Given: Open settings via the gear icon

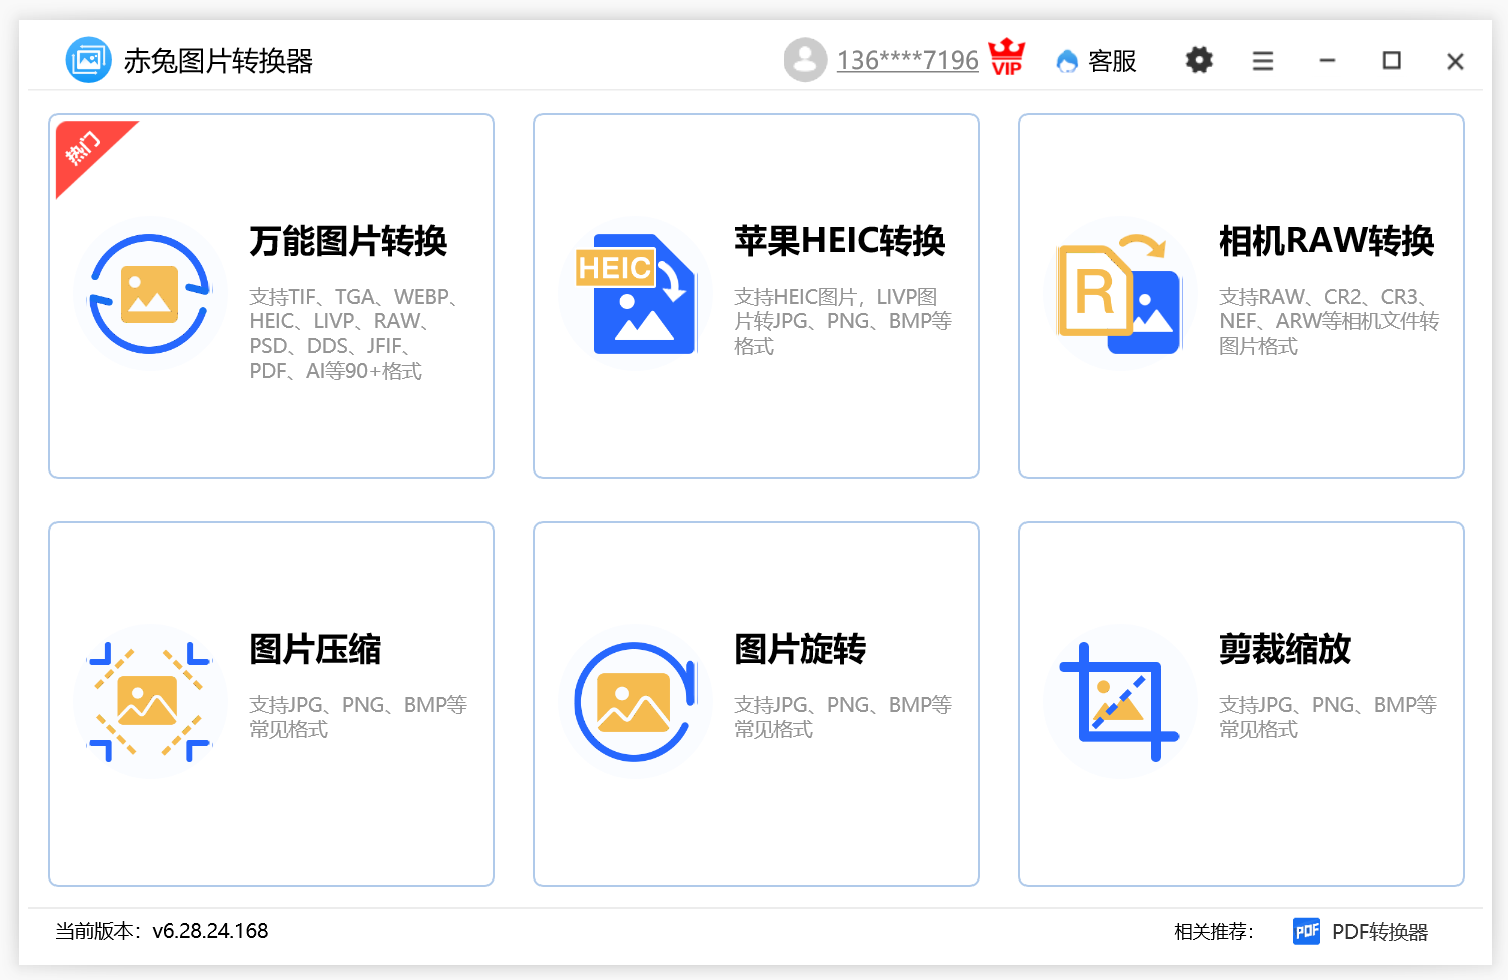Looking at the screenshot, I should [1199, 60].
